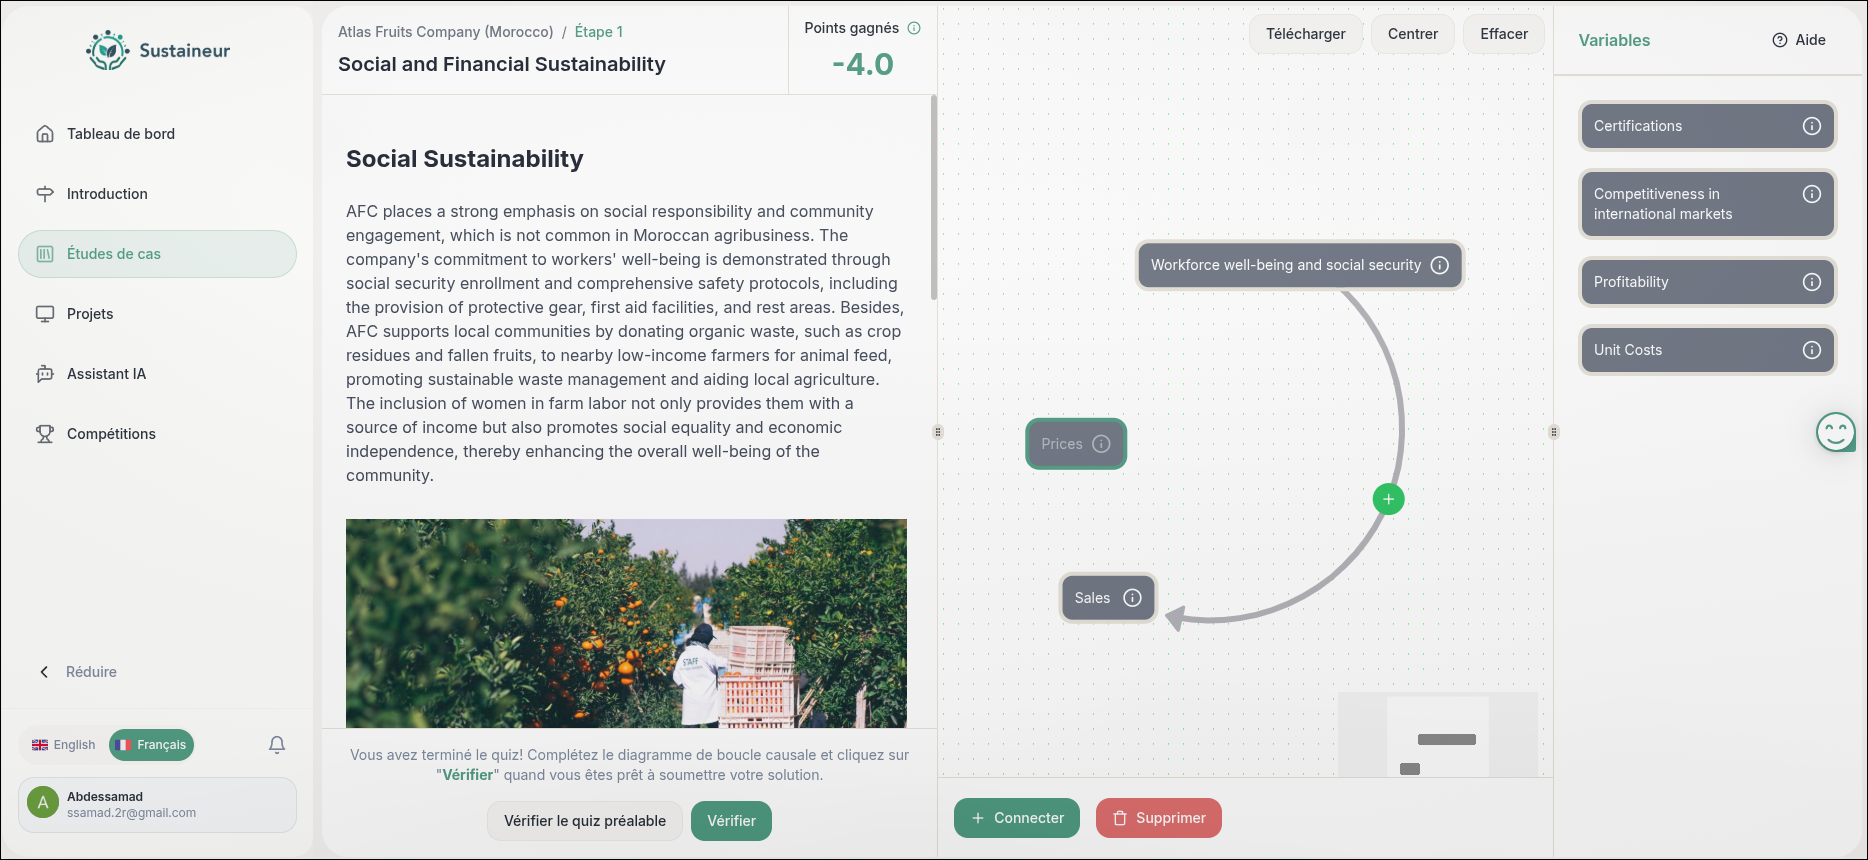
Task: Open info for Certifications variable
Action: tap(1811, 126)
